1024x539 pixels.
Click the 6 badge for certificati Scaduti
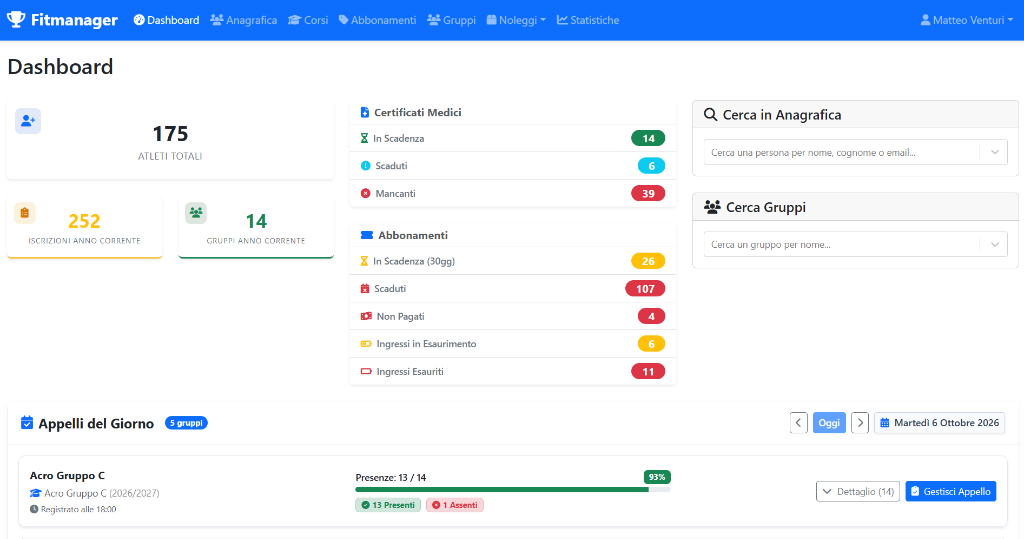tap(651, 166)
